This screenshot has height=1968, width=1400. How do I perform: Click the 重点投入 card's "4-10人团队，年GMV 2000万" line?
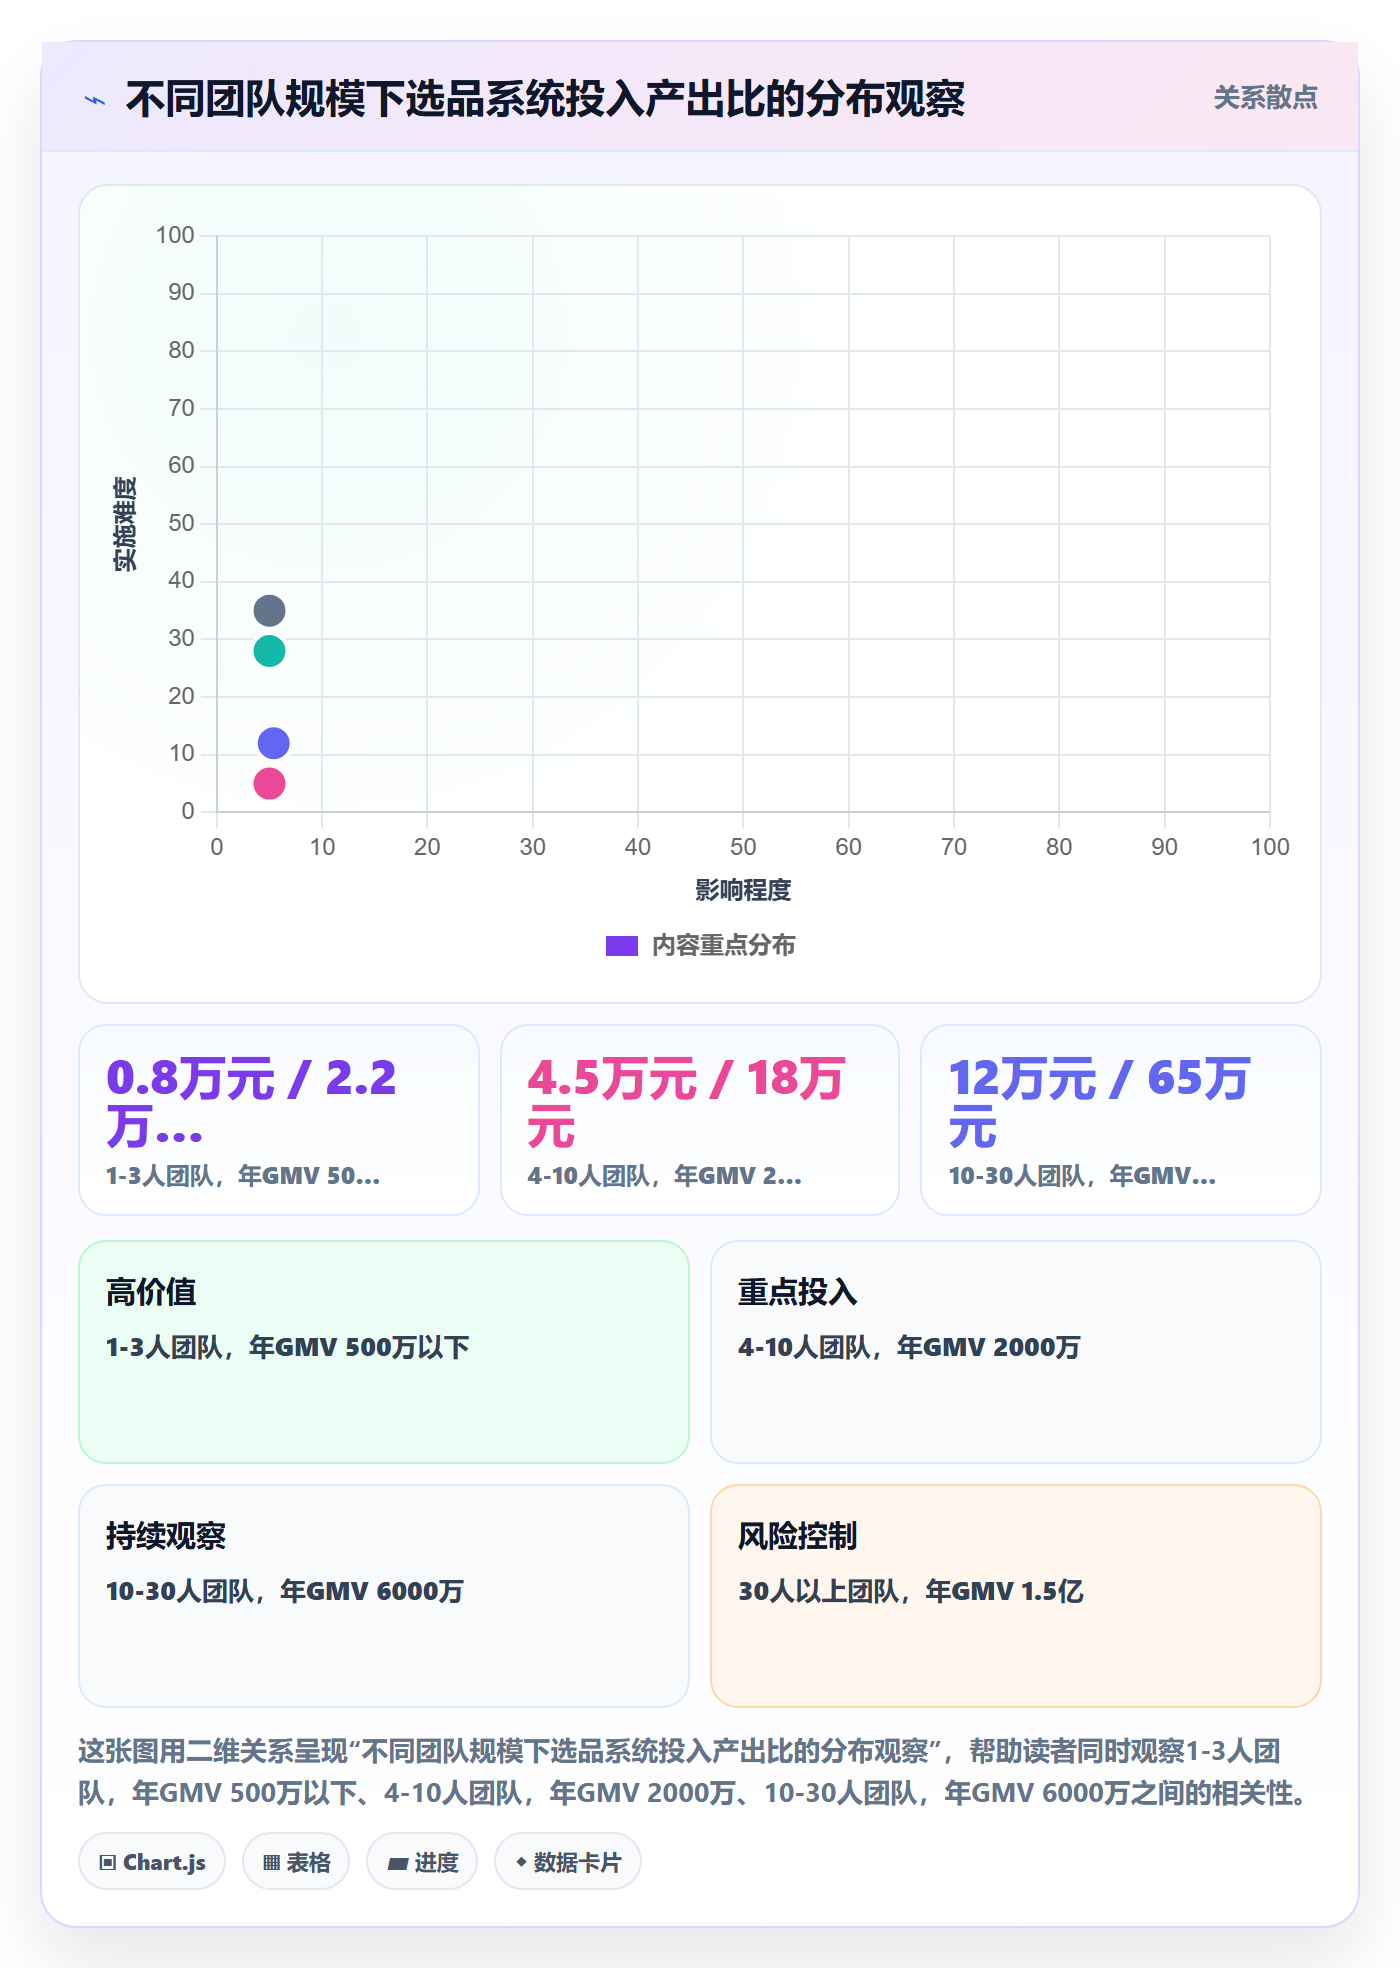click(909, 1347)
